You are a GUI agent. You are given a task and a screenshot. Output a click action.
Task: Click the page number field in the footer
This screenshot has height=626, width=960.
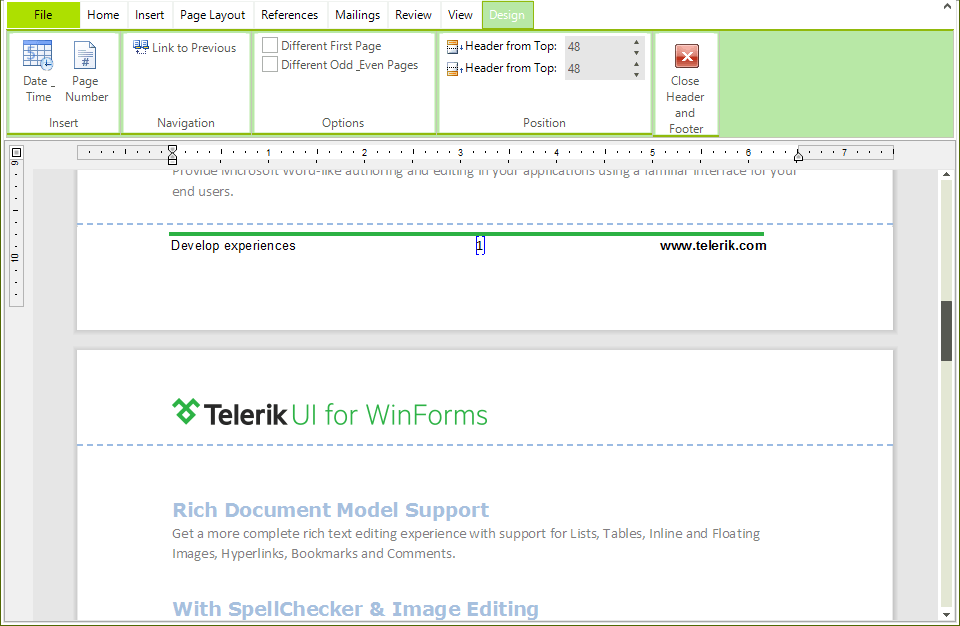pos(480,246)
